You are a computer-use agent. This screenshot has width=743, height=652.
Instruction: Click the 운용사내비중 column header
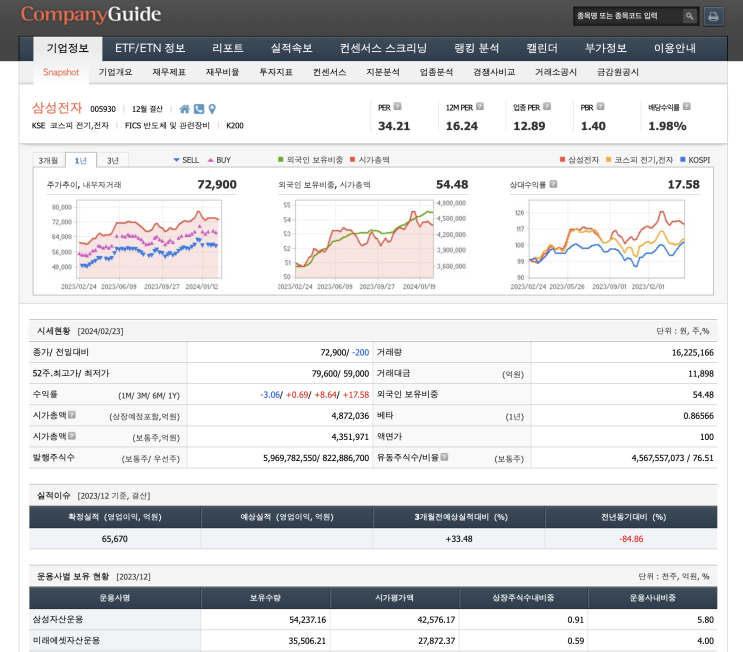(652, 598)
